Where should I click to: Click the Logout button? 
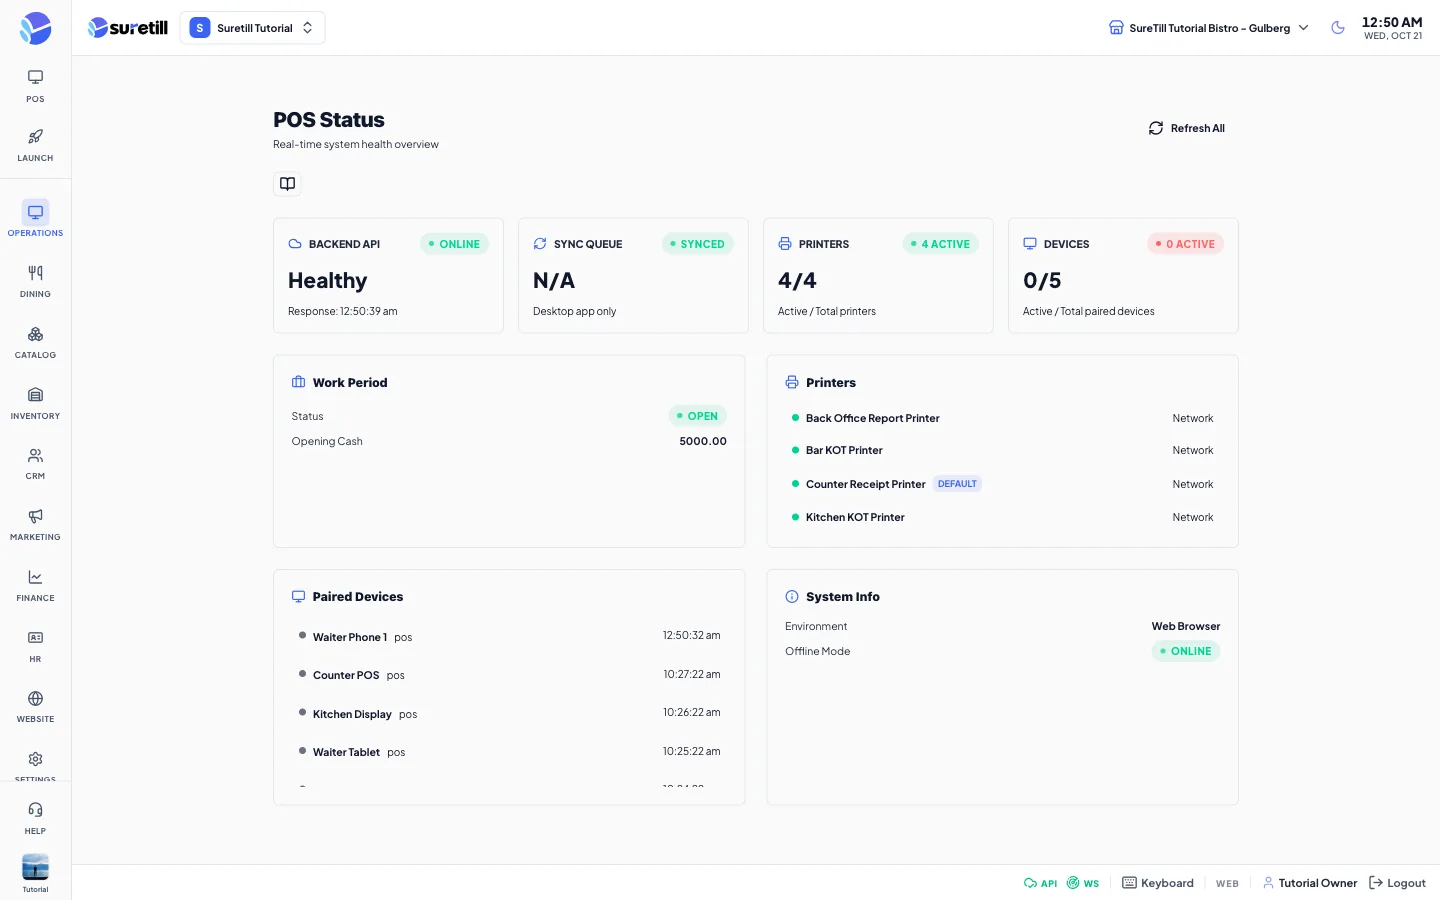[1397, 883]
